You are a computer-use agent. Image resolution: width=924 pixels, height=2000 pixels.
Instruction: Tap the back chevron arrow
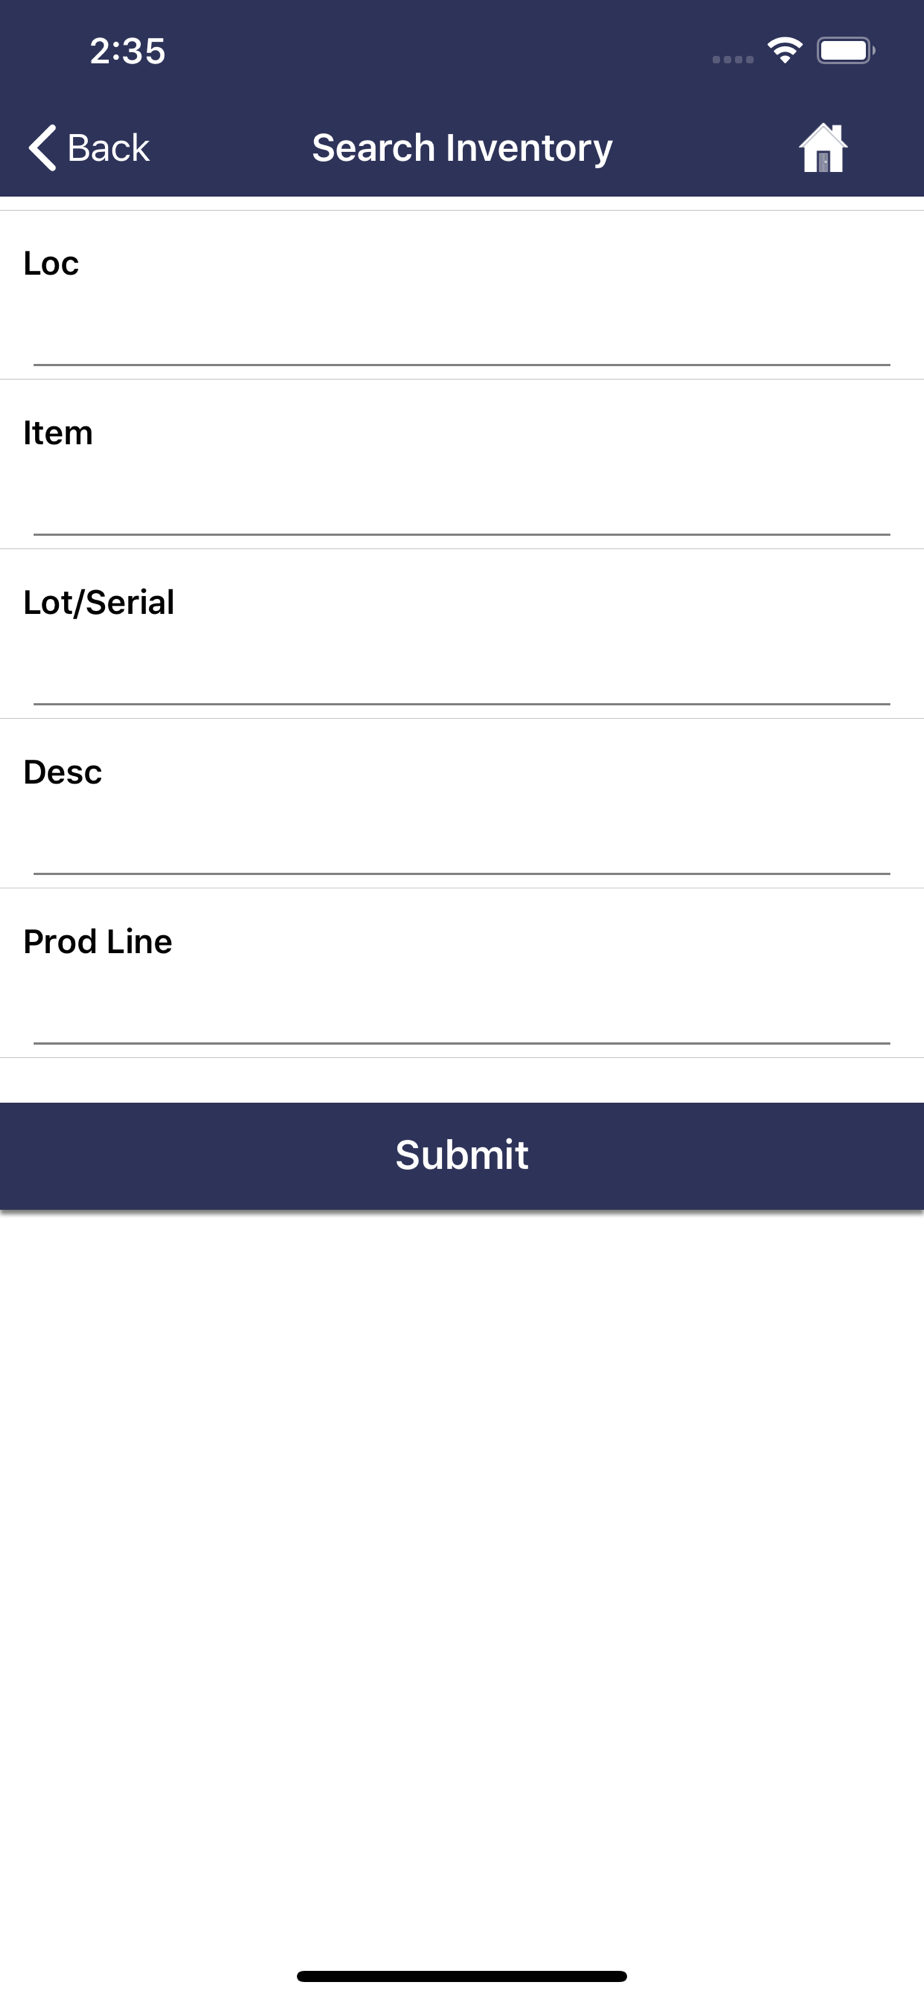(x=42, y=148)
